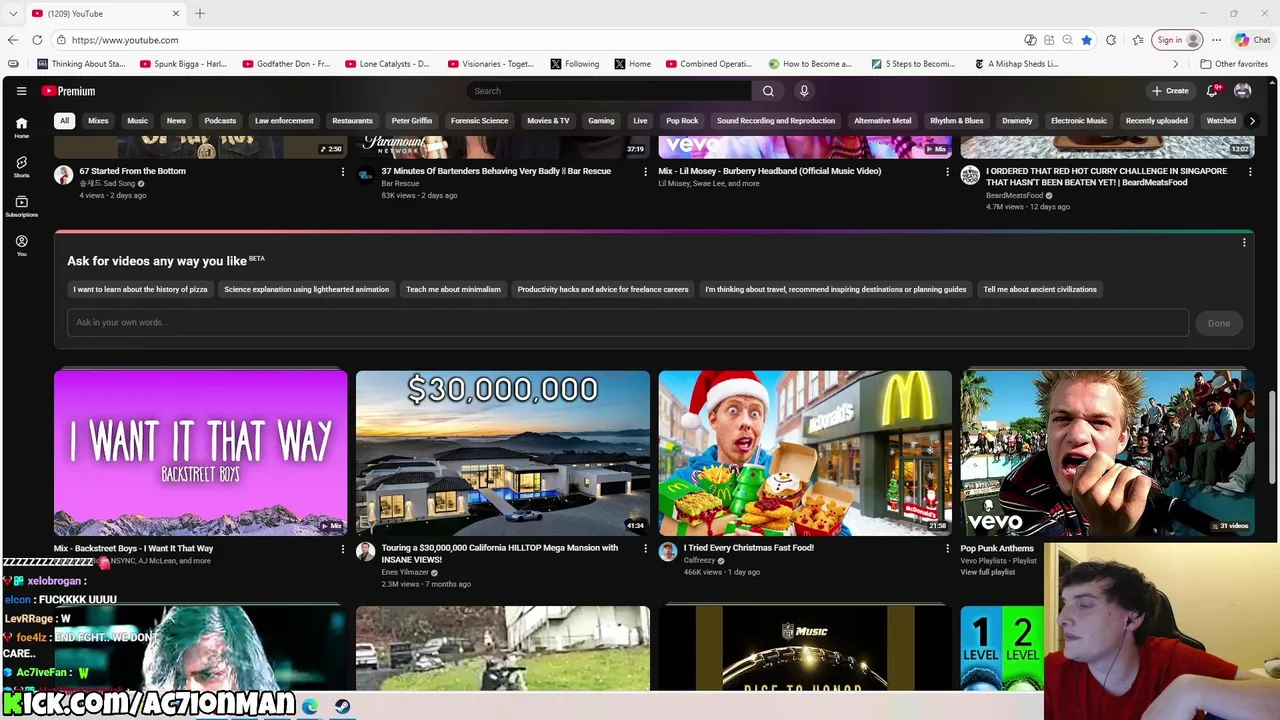Select the All category chip
This screenshot has height=720, width=1280.
click(64, 121)
